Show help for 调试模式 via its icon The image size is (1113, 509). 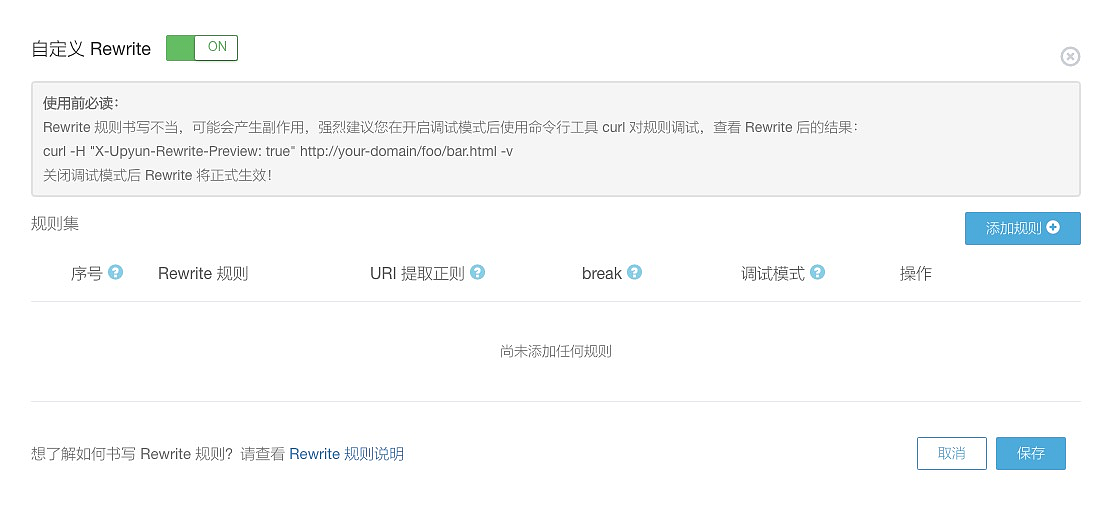pyautogui.click(x=817, y=272)
